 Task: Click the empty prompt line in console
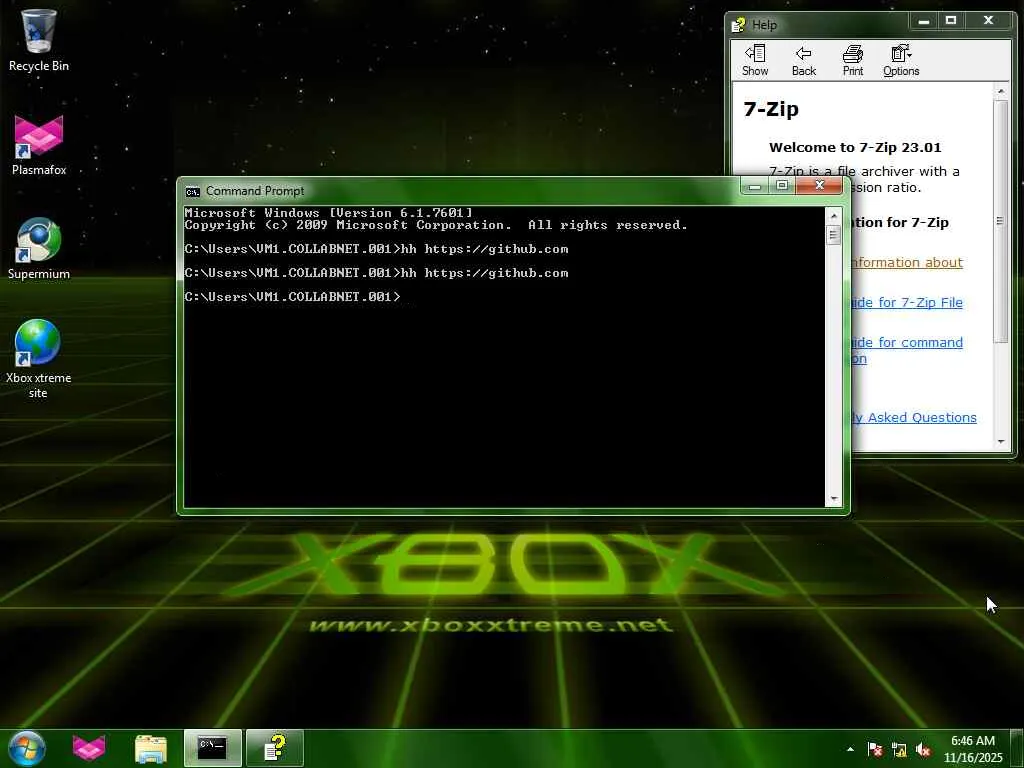point(293,297)
